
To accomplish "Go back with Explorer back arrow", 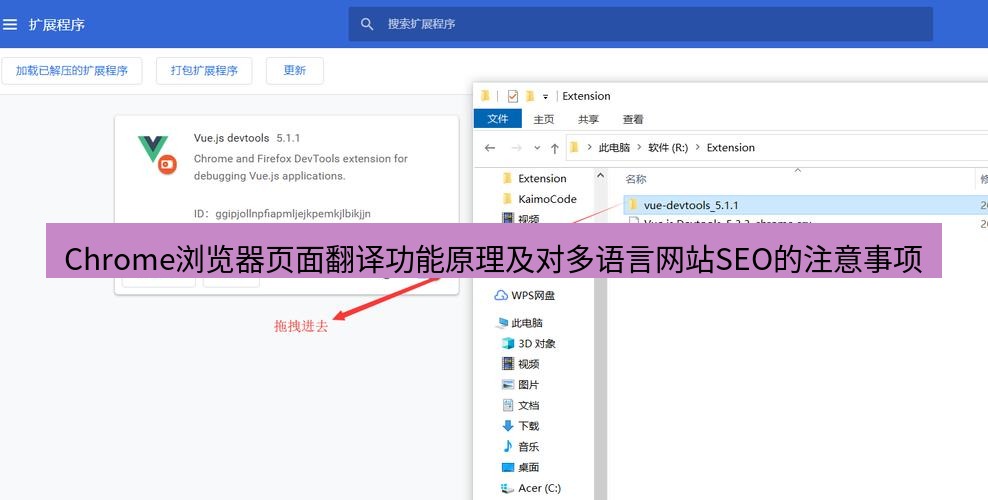I will click(490, 148).
